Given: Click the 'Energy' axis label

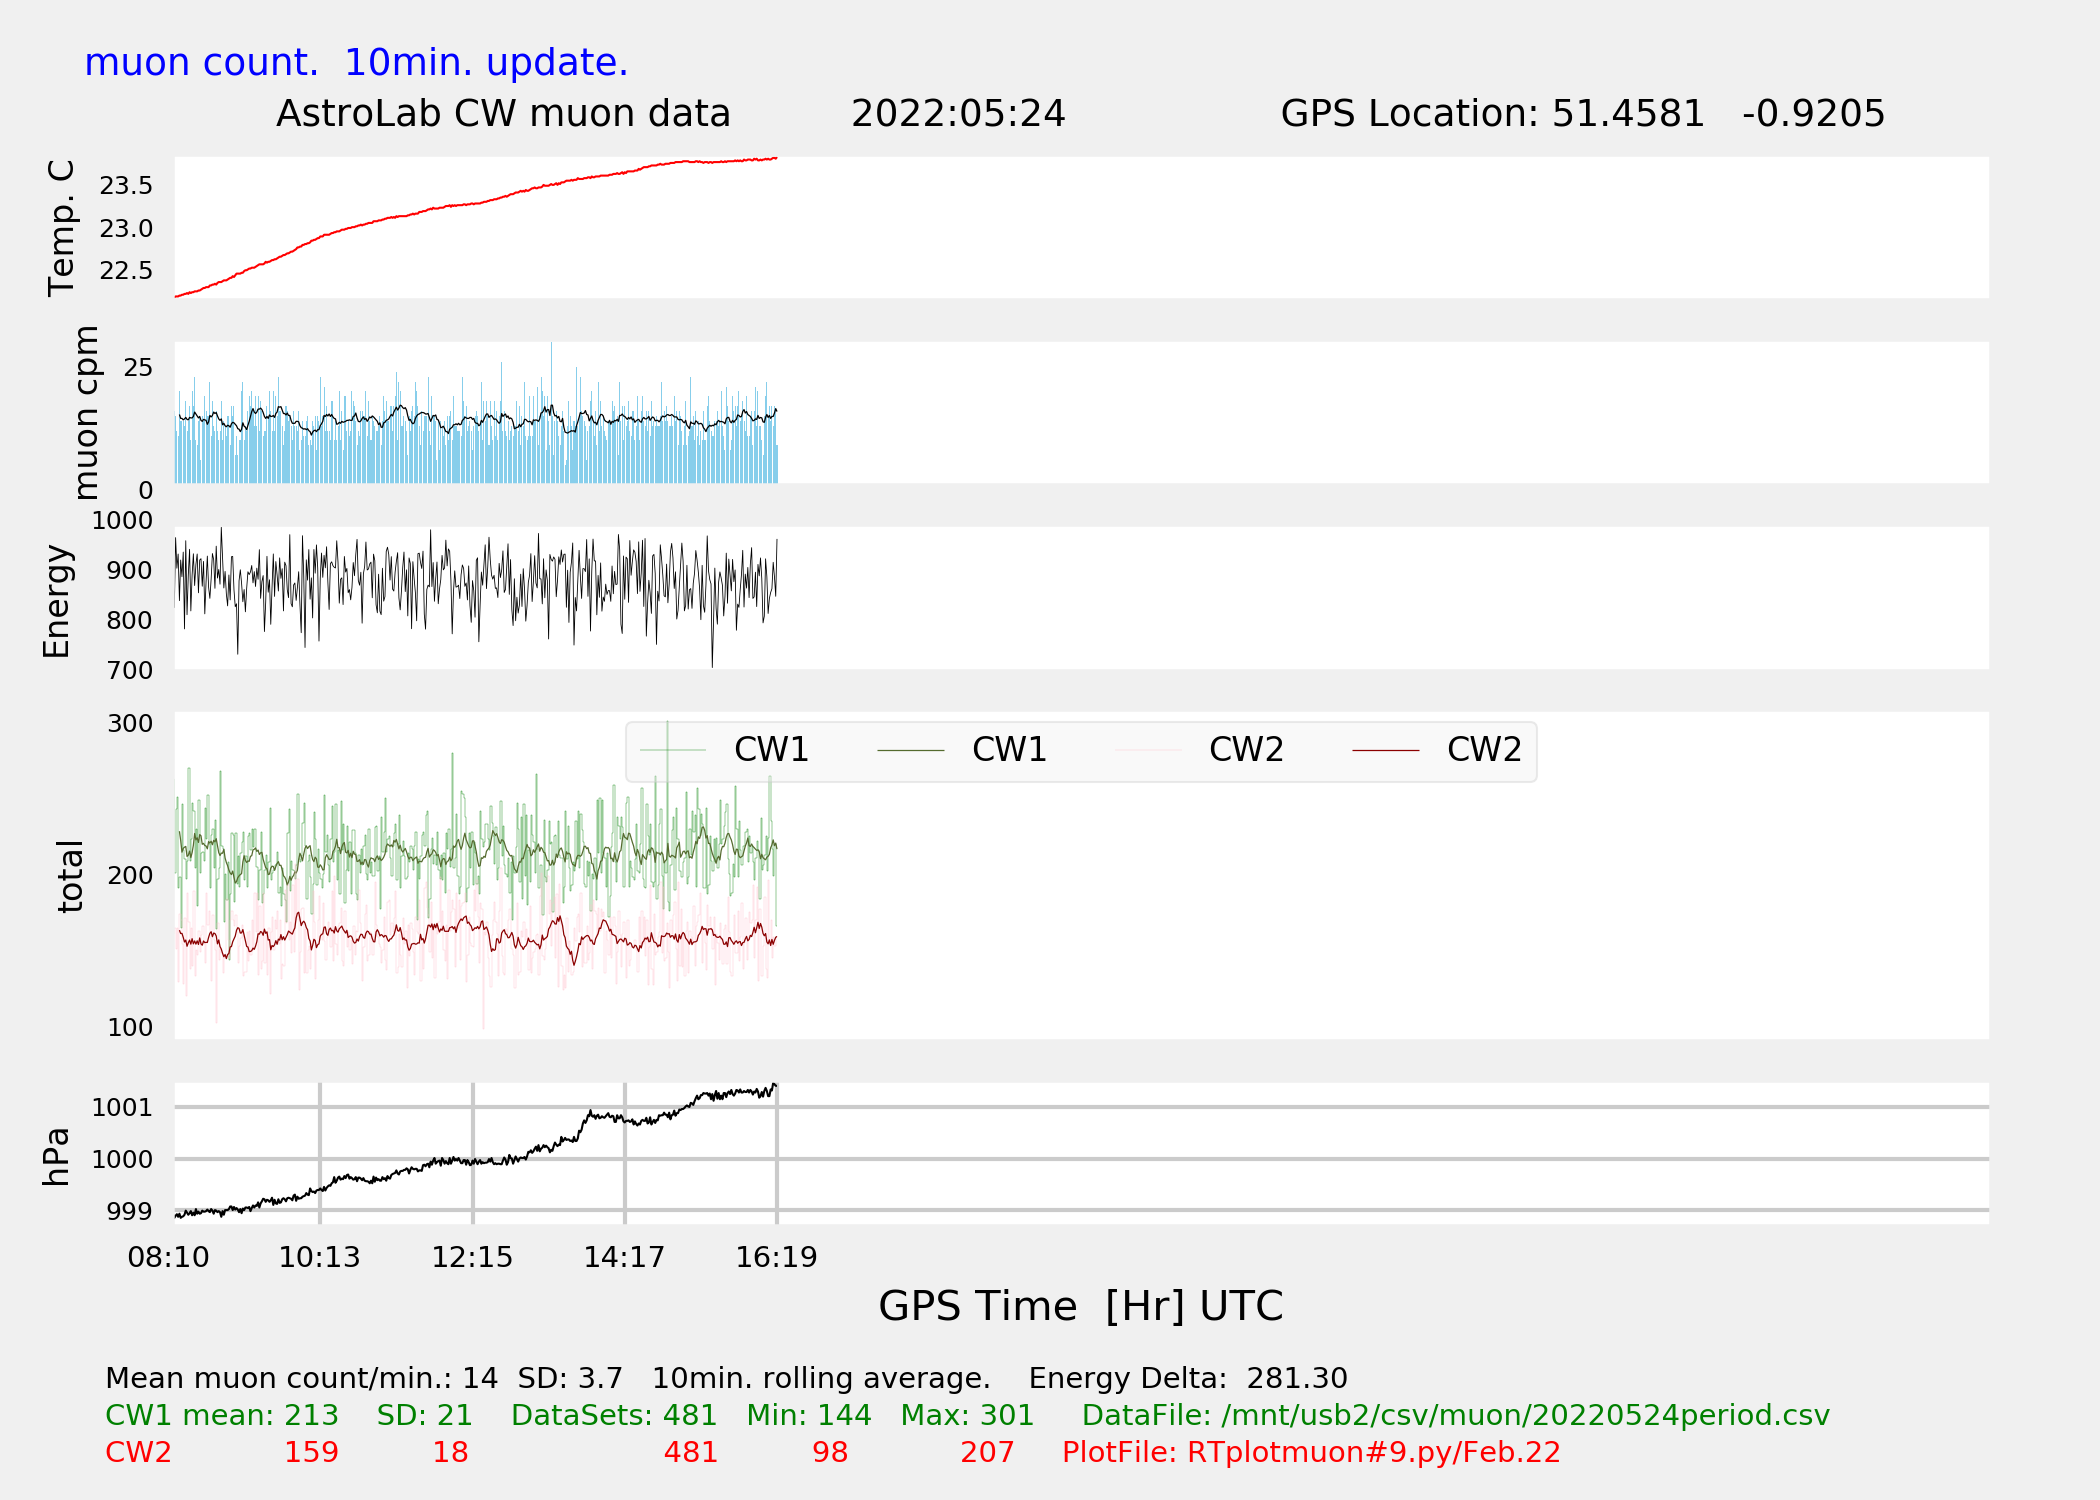Looking at the screenshot, I should point(56,601).
